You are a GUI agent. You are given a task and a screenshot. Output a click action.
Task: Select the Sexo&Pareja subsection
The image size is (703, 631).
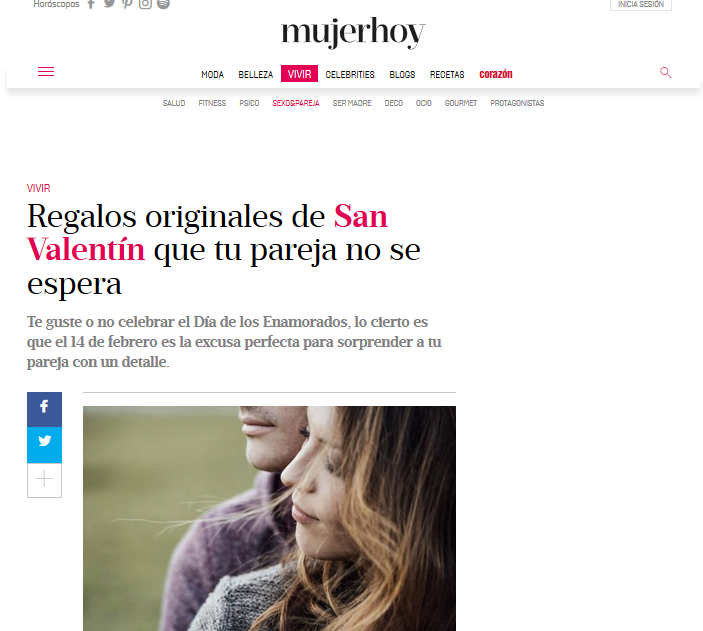[296, 103]
